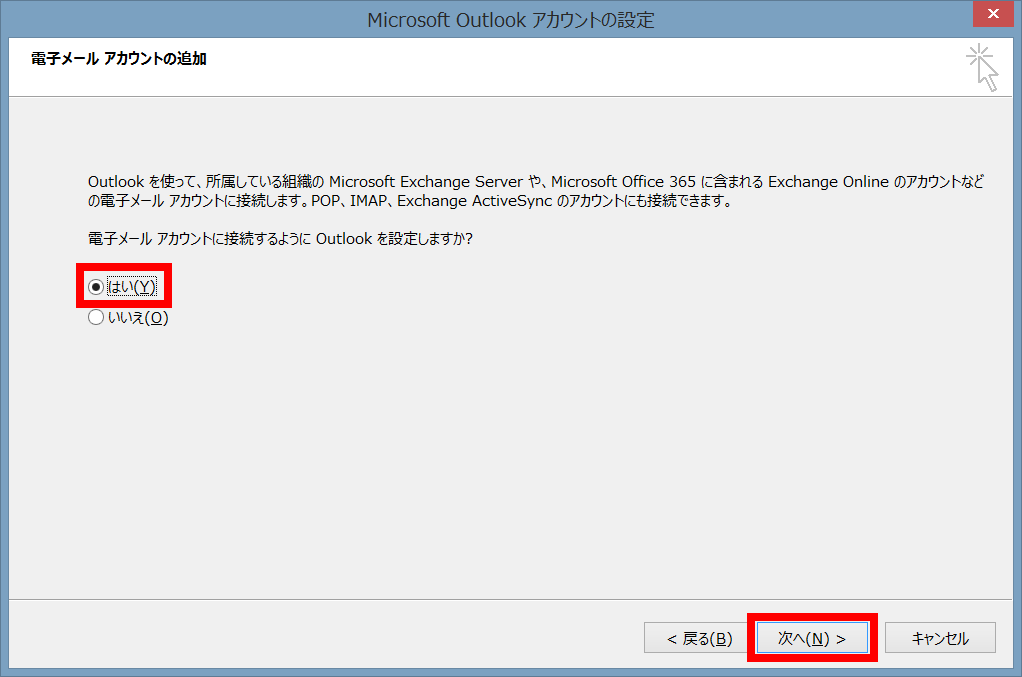The width and height of the screenshot is (1022, 677).
Task: Click the 次へ(N) > button
Action: pyautogui.click(x=812, y=638)
